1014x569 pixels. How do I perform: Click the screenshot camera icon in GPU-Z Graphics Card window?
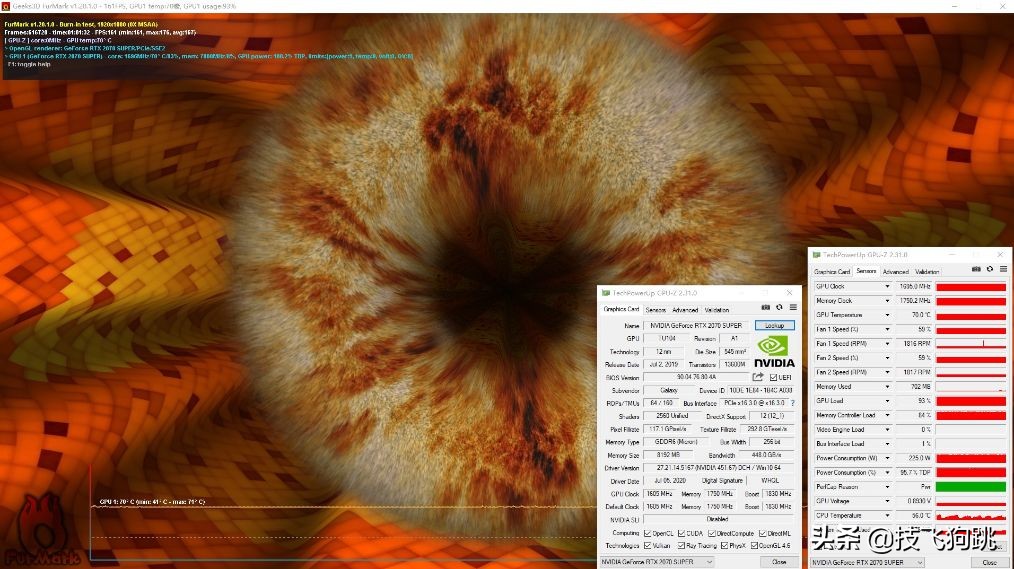point(766,308)
